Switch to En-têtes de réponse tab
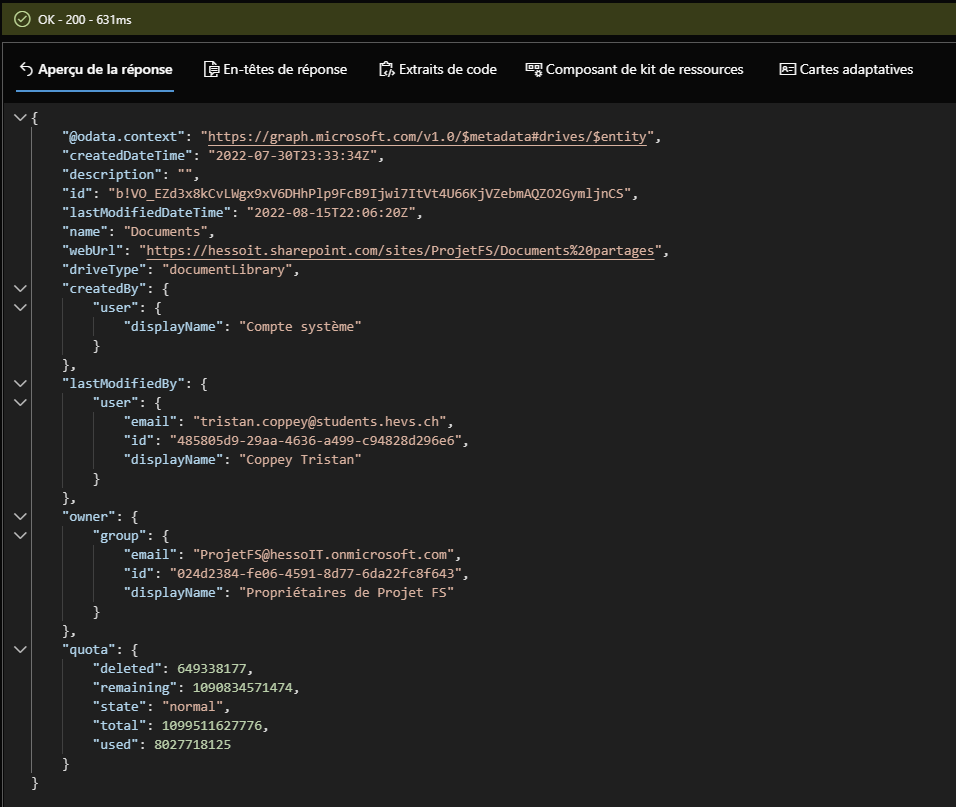This screenshot has width=956, height=807. (x=275, y=69)
